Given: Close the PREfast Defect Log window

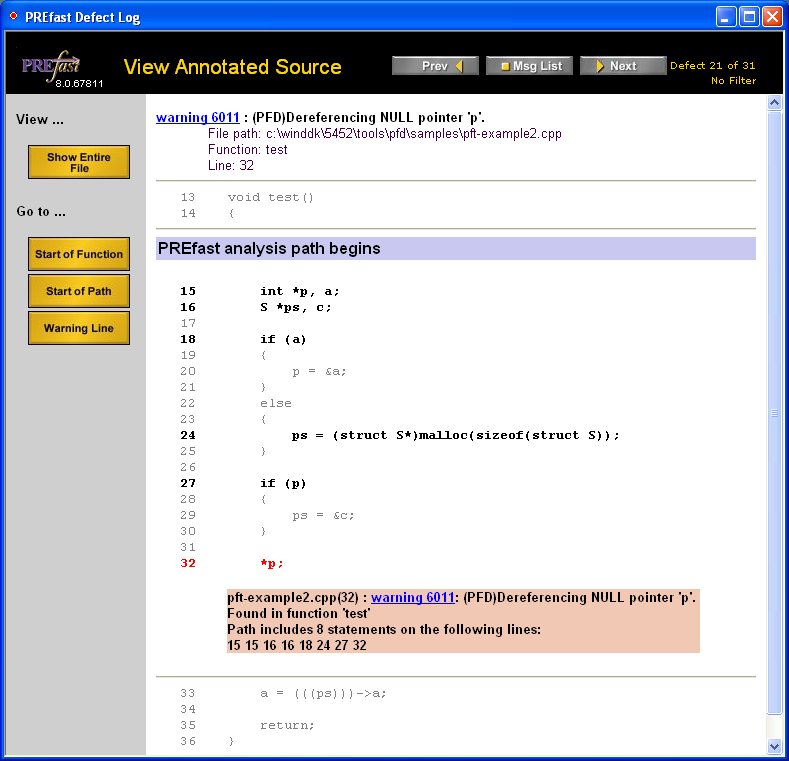Looking at the screenshot, I should click(772, 17).
